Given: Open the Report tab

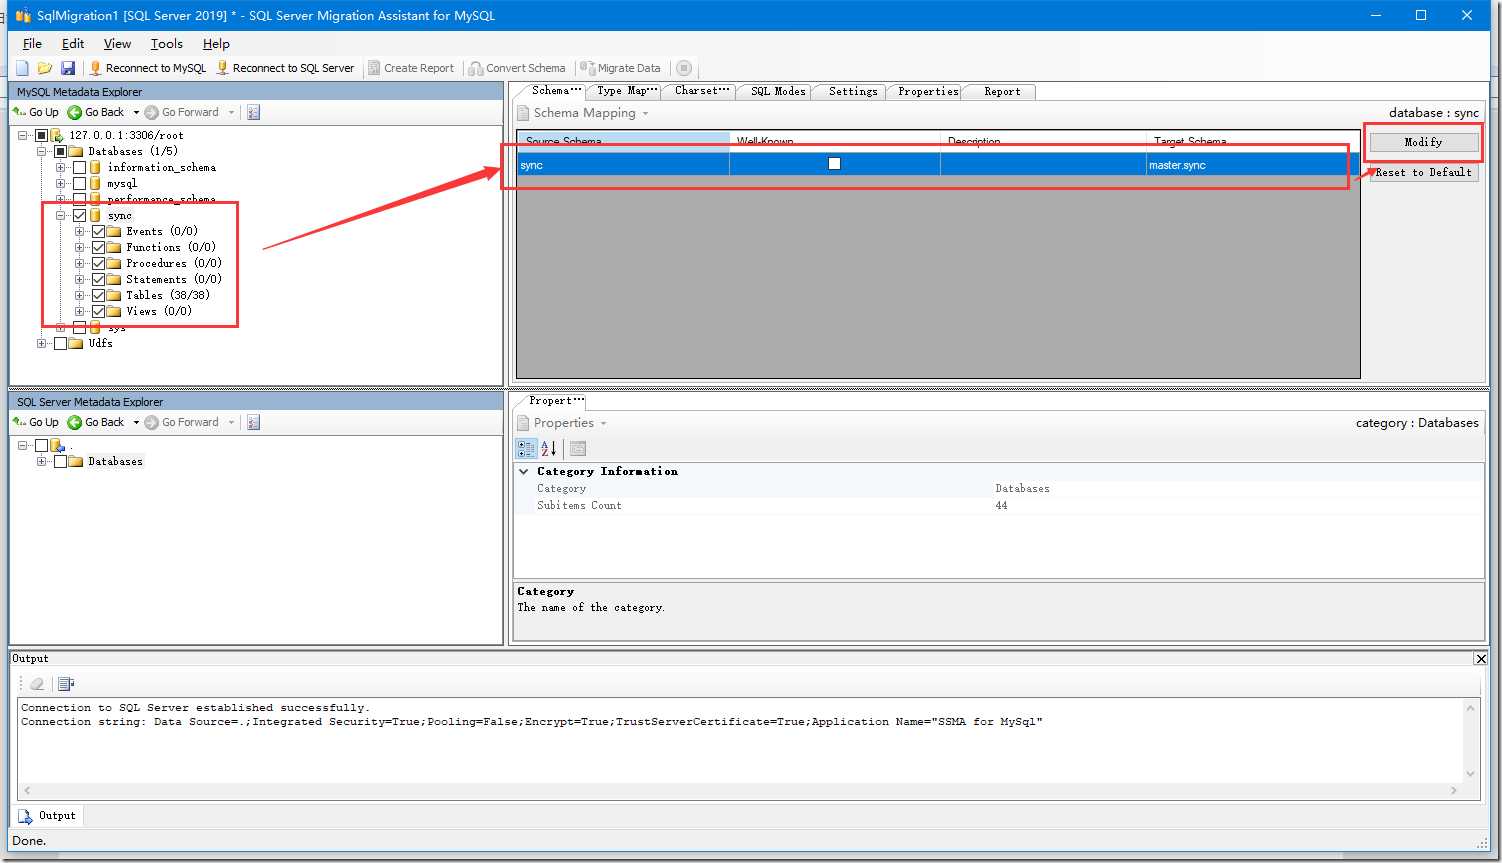Looking at the screenshot, I should [x=1002, y=91].
